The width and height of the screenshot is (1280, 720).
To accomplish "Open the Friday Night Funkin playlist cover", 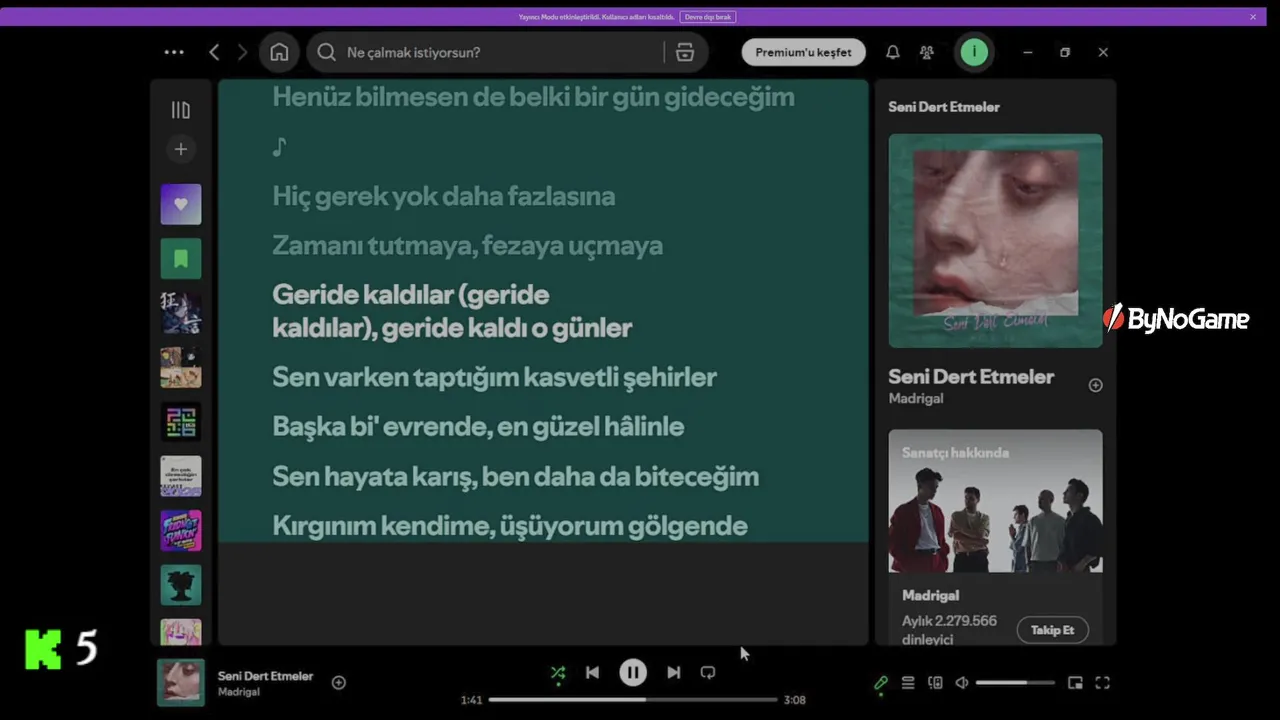I will pyautogui.click(x=181, y=531).
